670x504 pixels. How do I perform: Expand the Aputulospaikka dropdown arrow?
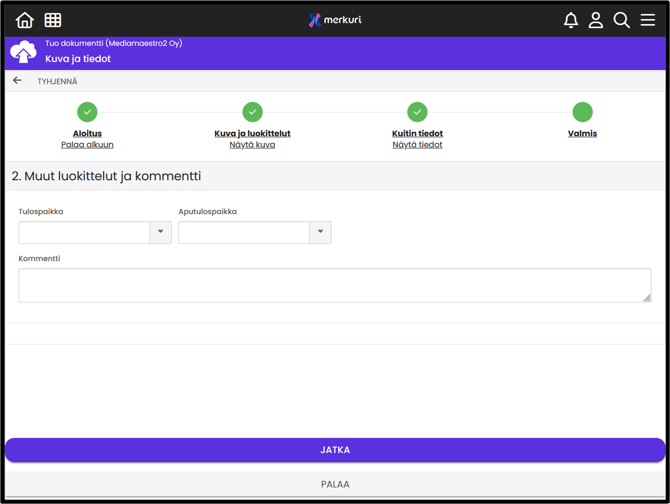(x=320, y=232)
